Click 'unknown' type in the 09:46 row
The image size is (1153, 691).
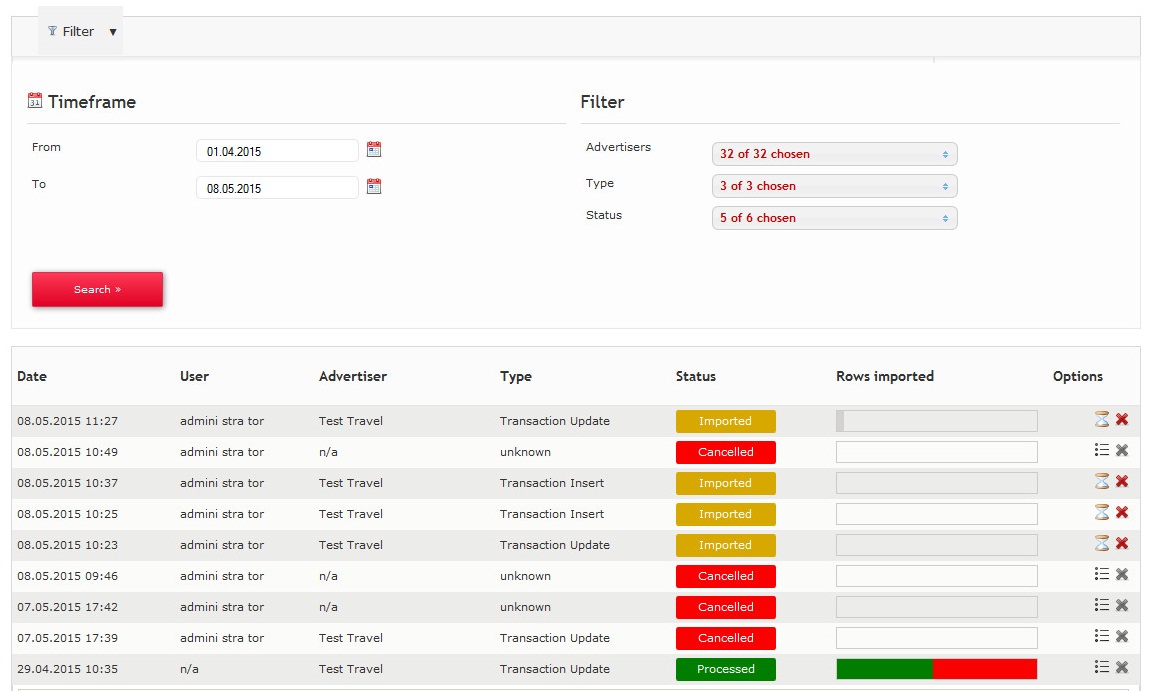click(x=526, y=576)
